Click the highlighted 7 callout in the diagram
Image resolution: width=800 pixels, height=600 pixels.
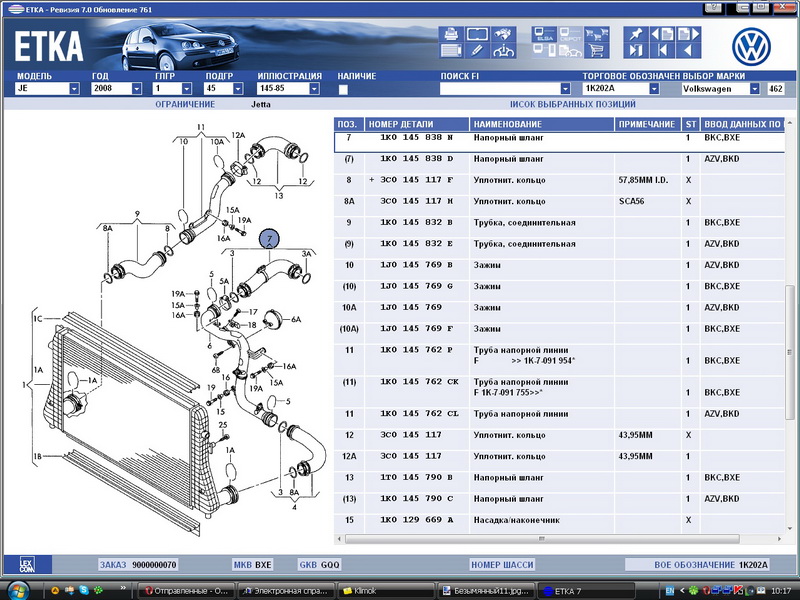(269, 238)
